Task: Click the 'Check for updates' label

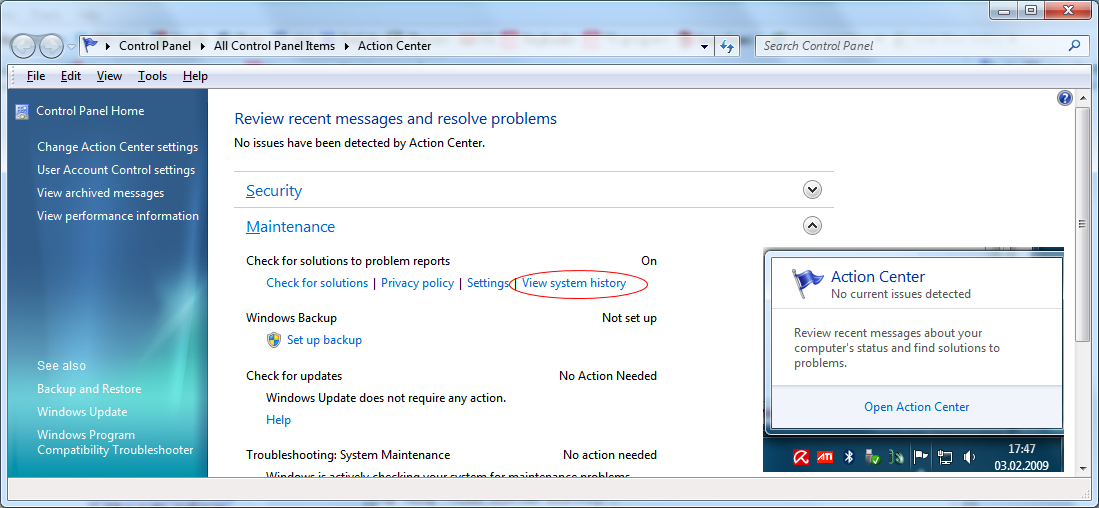Action: [x=294, y=376]
